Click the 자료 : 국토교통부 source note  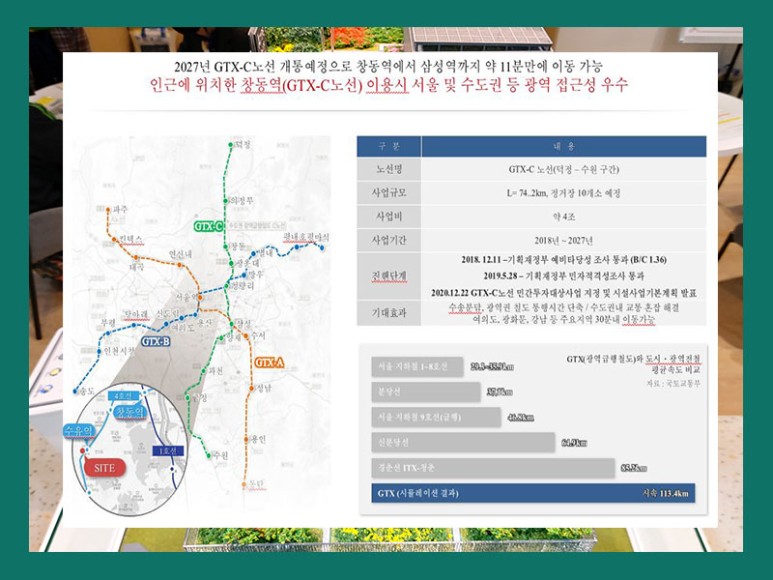point(673,383)
